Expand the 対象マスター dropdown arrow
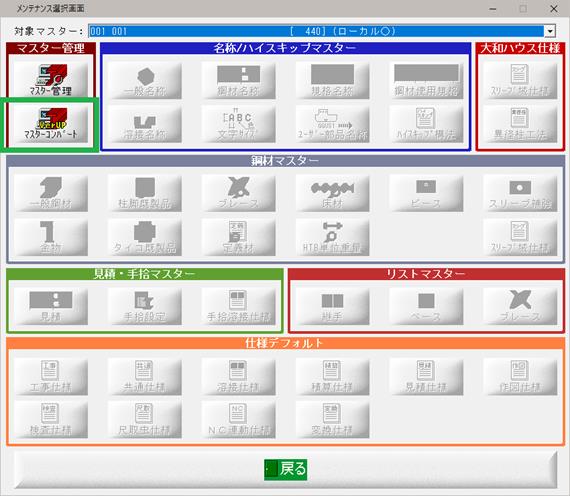This screenshot has height=496, width=570. tap(550, 31)
